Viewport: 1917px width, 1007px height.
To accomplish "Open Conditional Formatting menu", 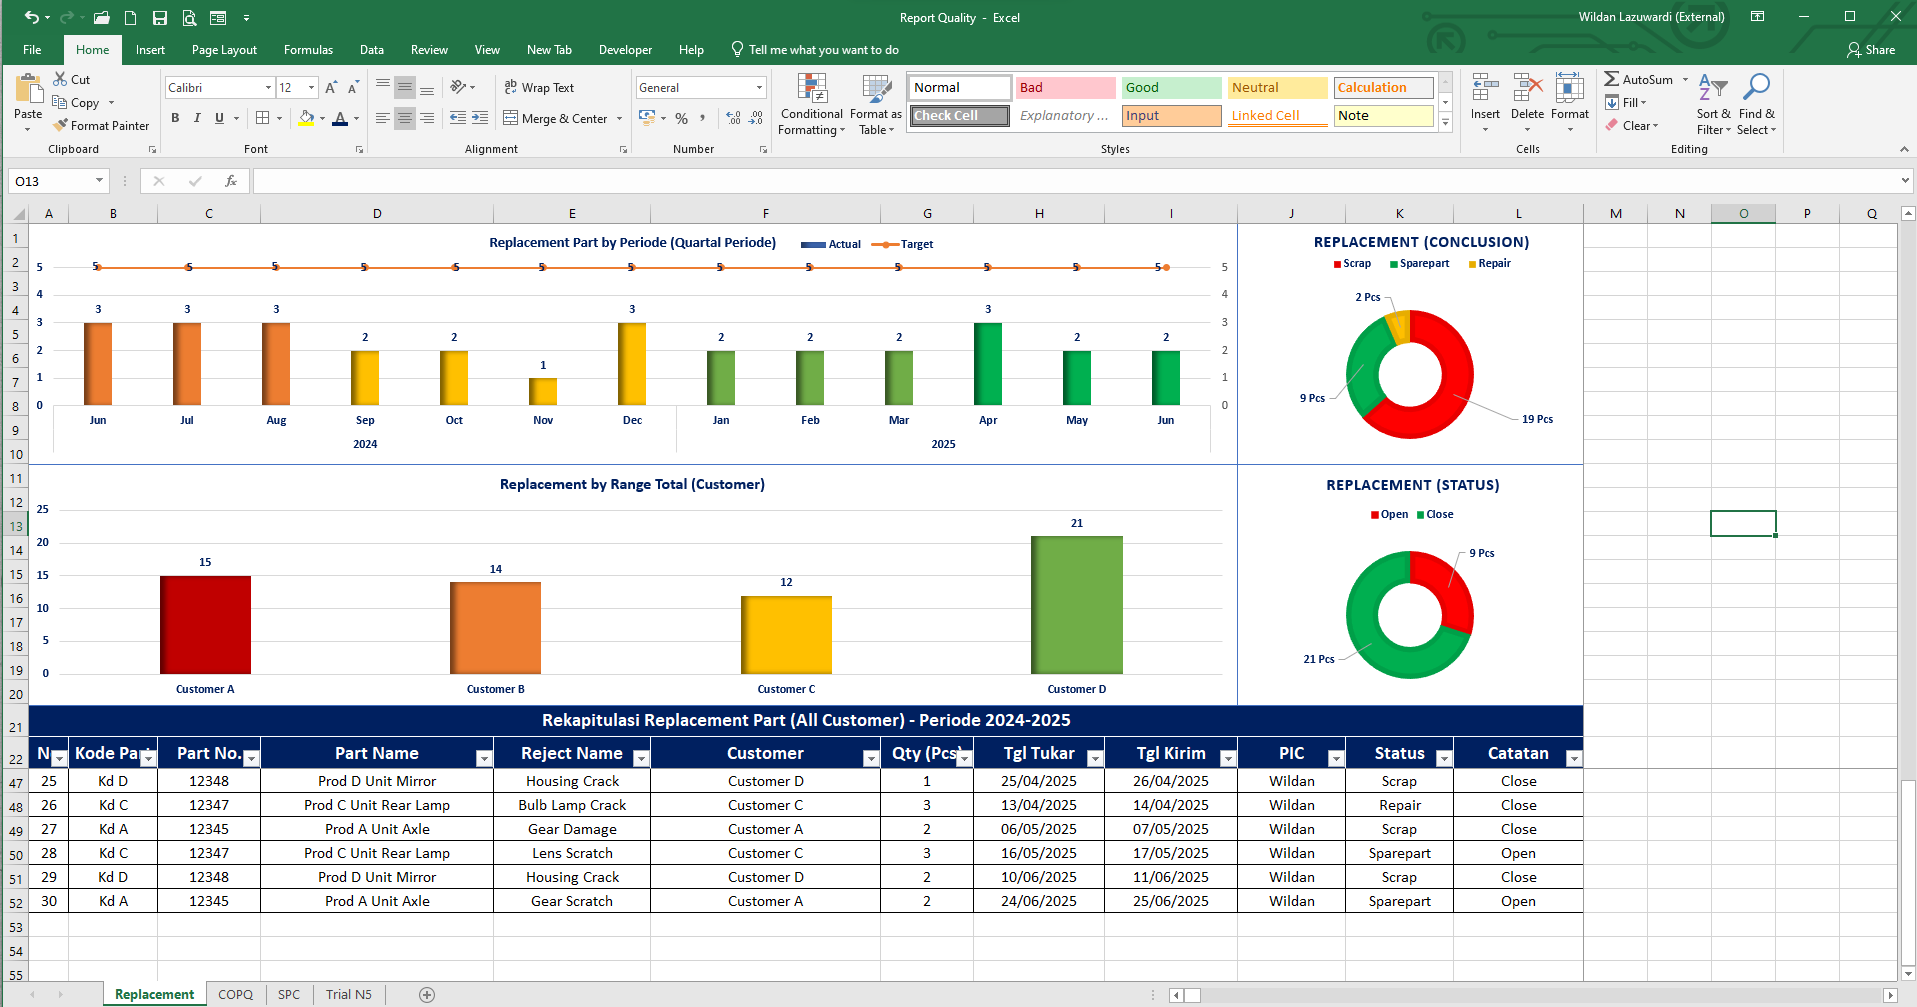I will tap(811, 105).
